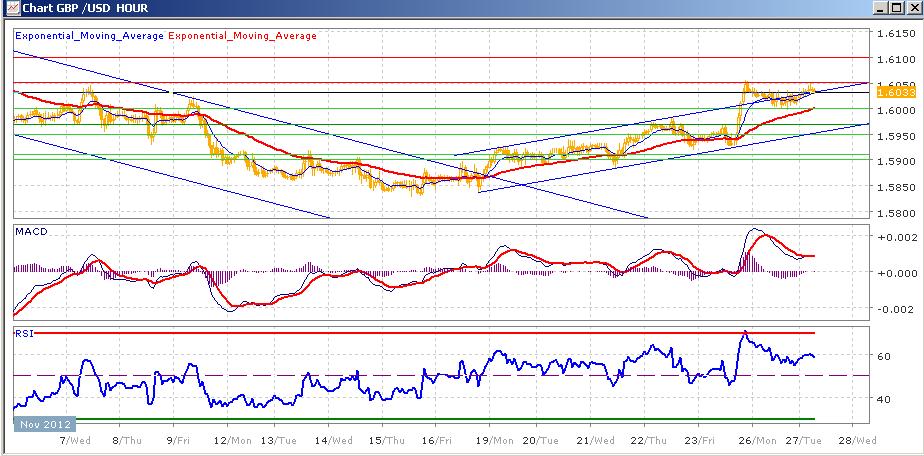Click the 1.5800 price level on the axis
Viewport: 924px width, 456px height.
tap(896, 213)
